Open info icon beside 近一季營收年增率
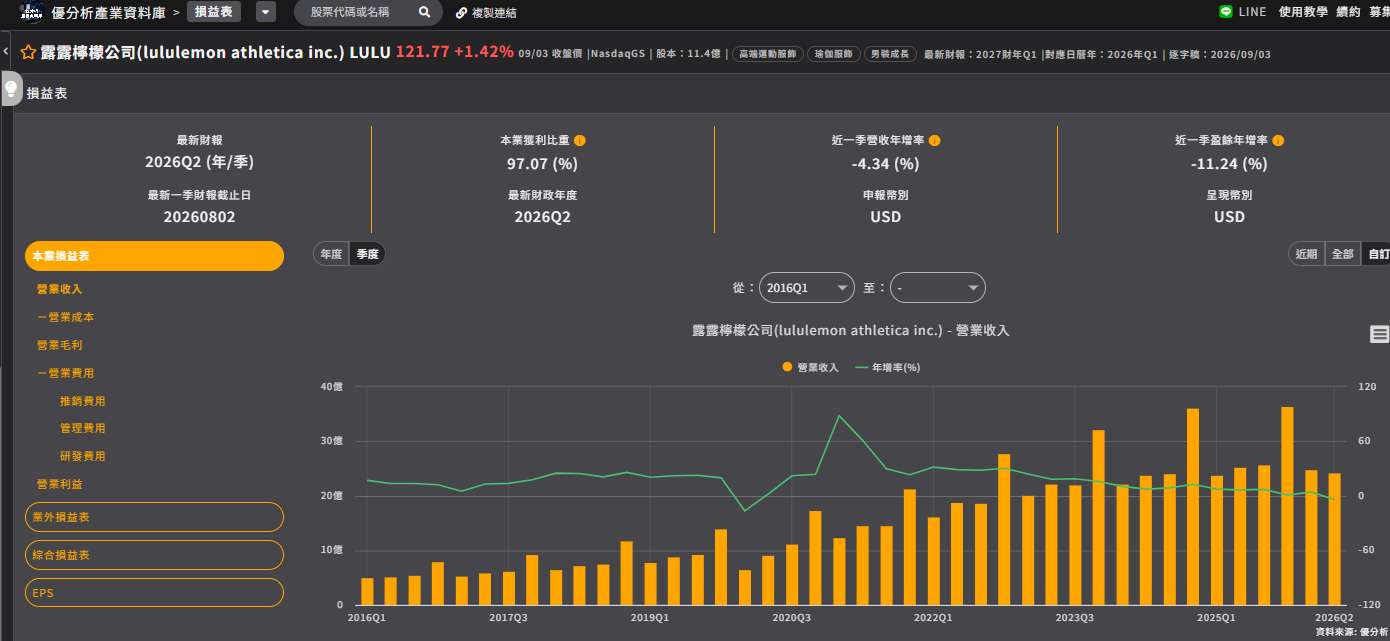Image resolution: width=1390 pixels, height=641 pixels. (x=935, y=141)
